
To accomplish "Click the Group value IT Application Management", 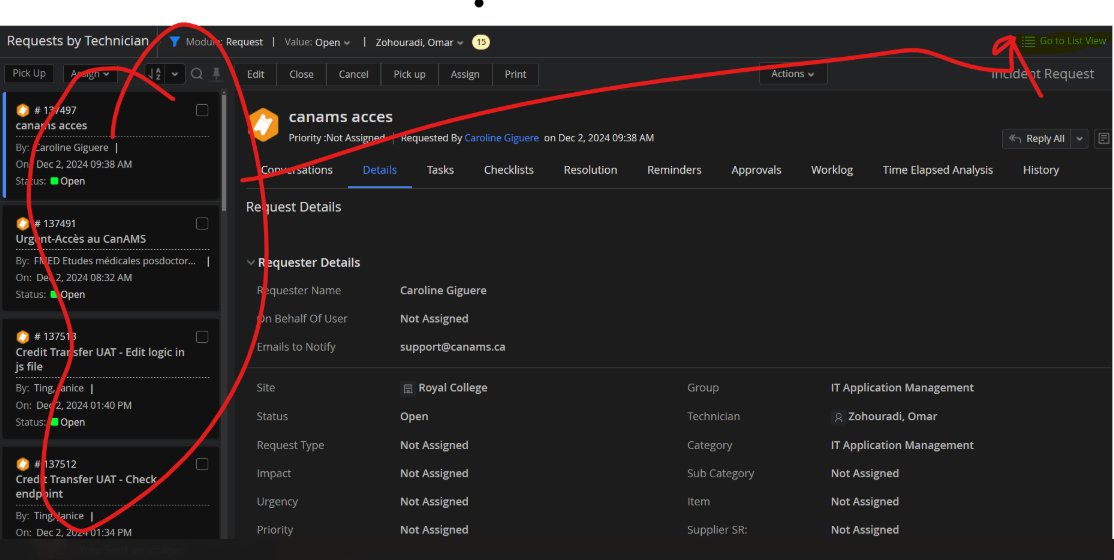I will tap(902, 388).
